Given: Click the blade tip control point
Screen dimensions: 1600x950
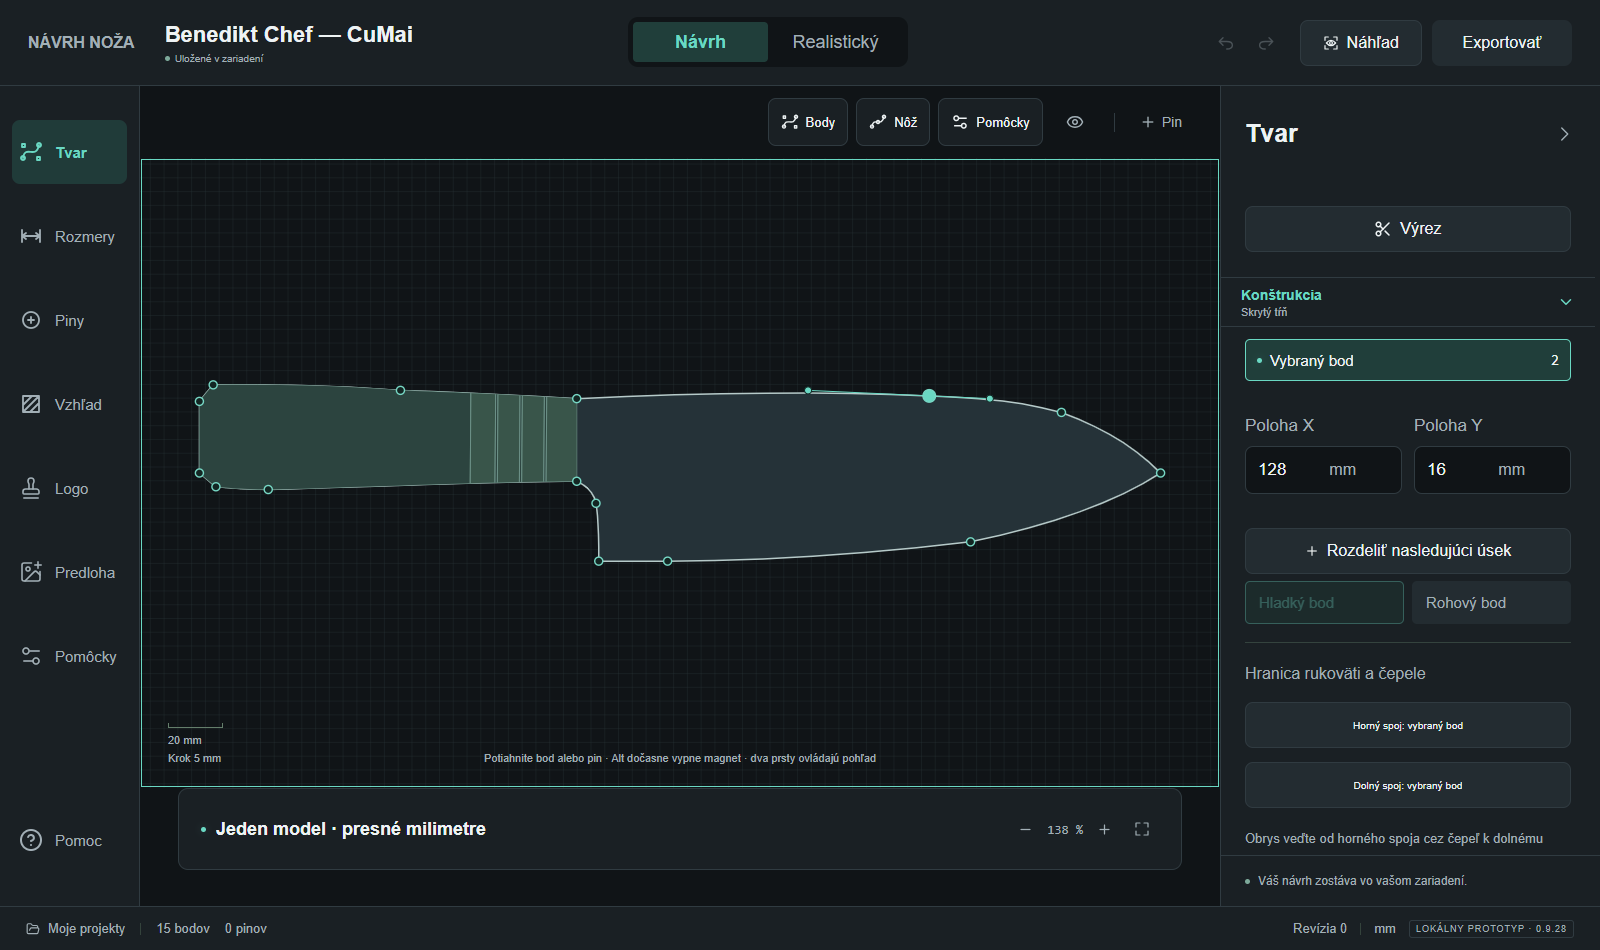Looking at the screenshot, I should [1160, 473].
